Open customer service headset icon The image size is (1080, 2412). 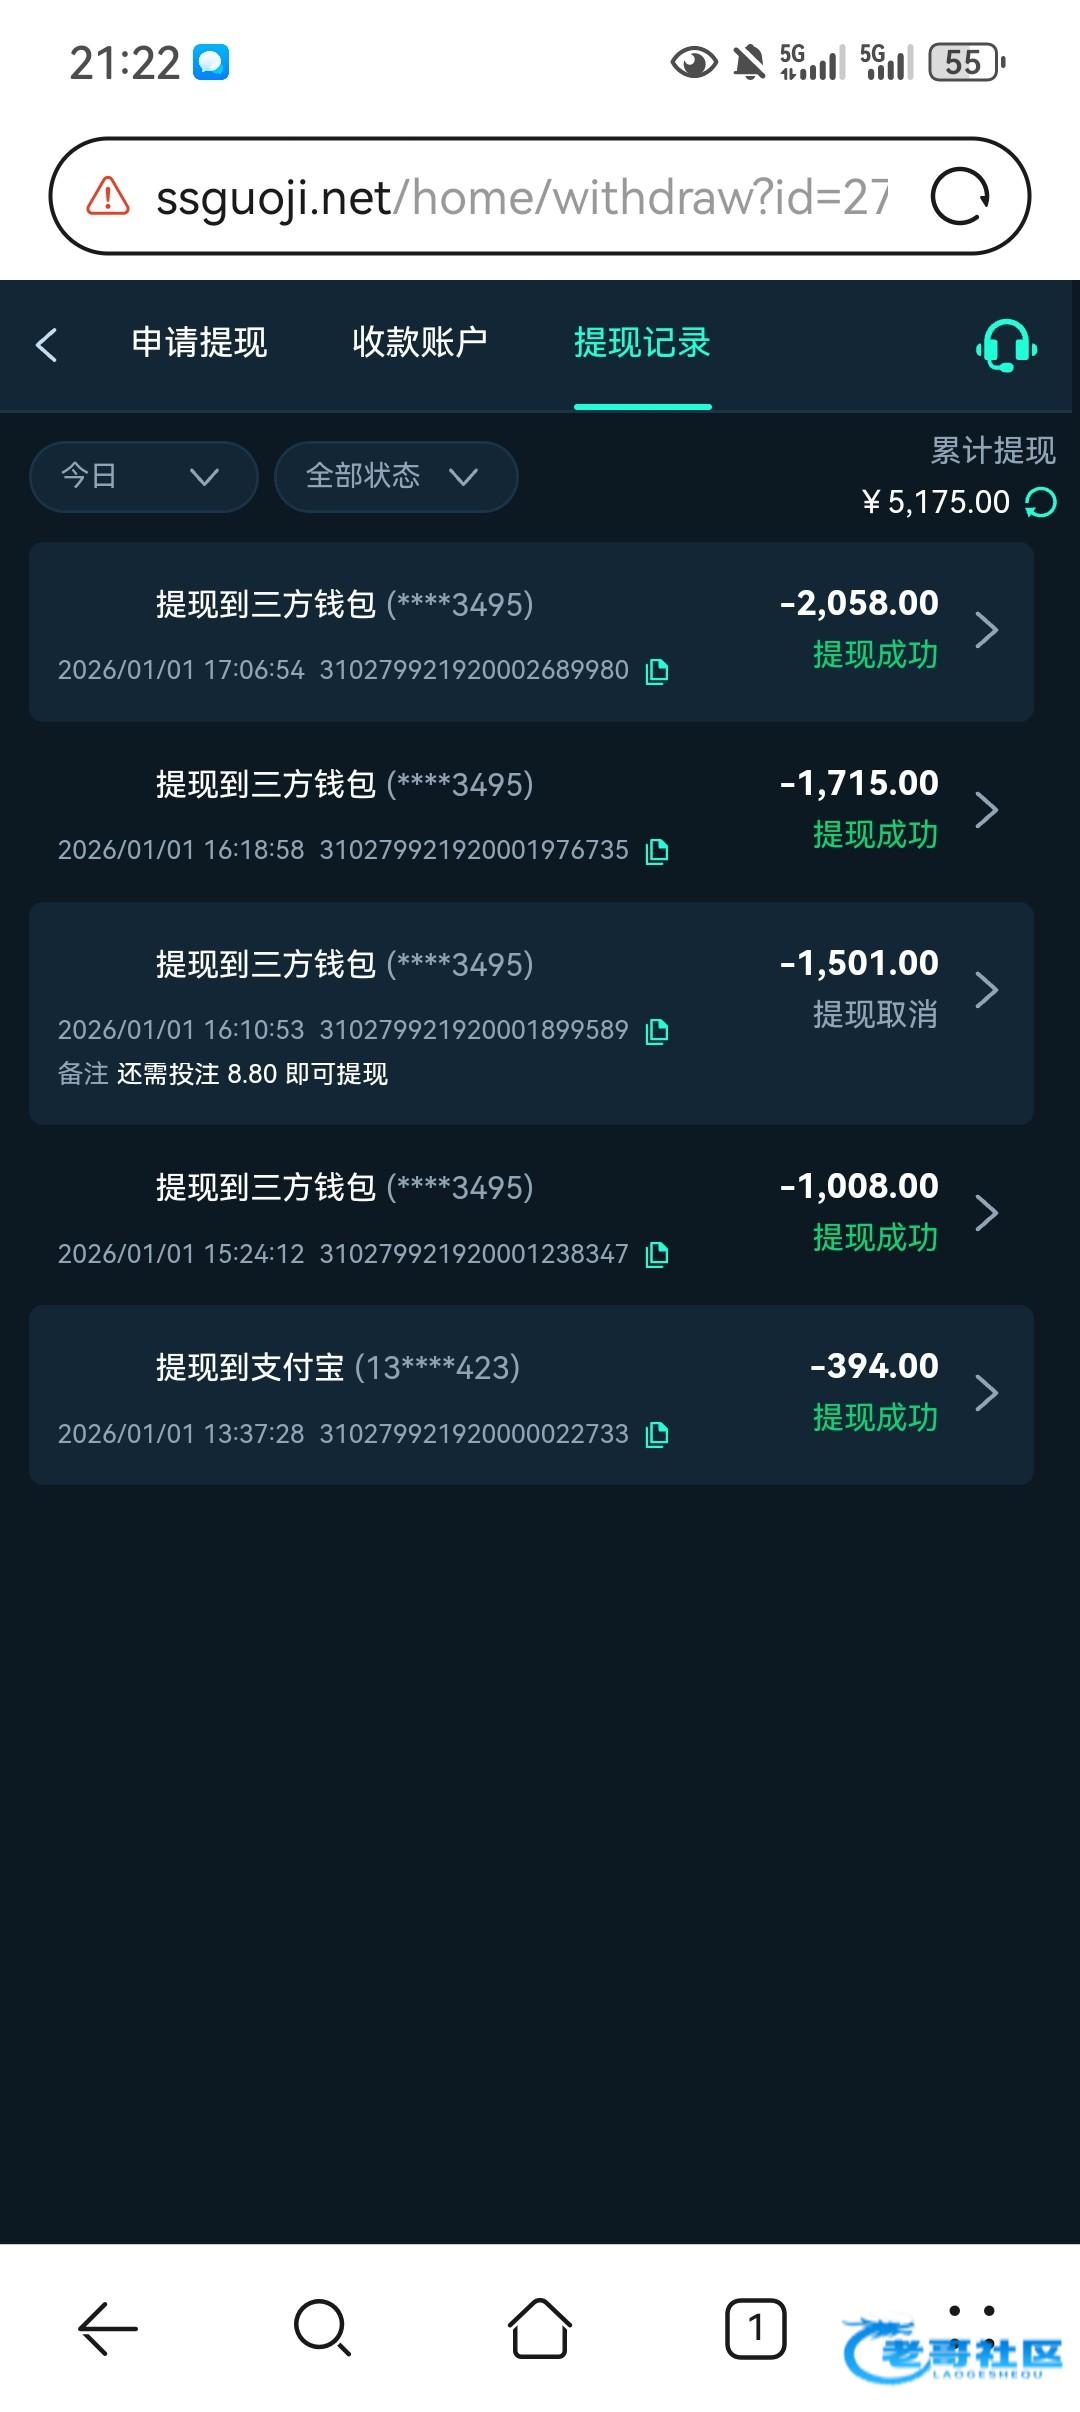[x=1006, y=346]
